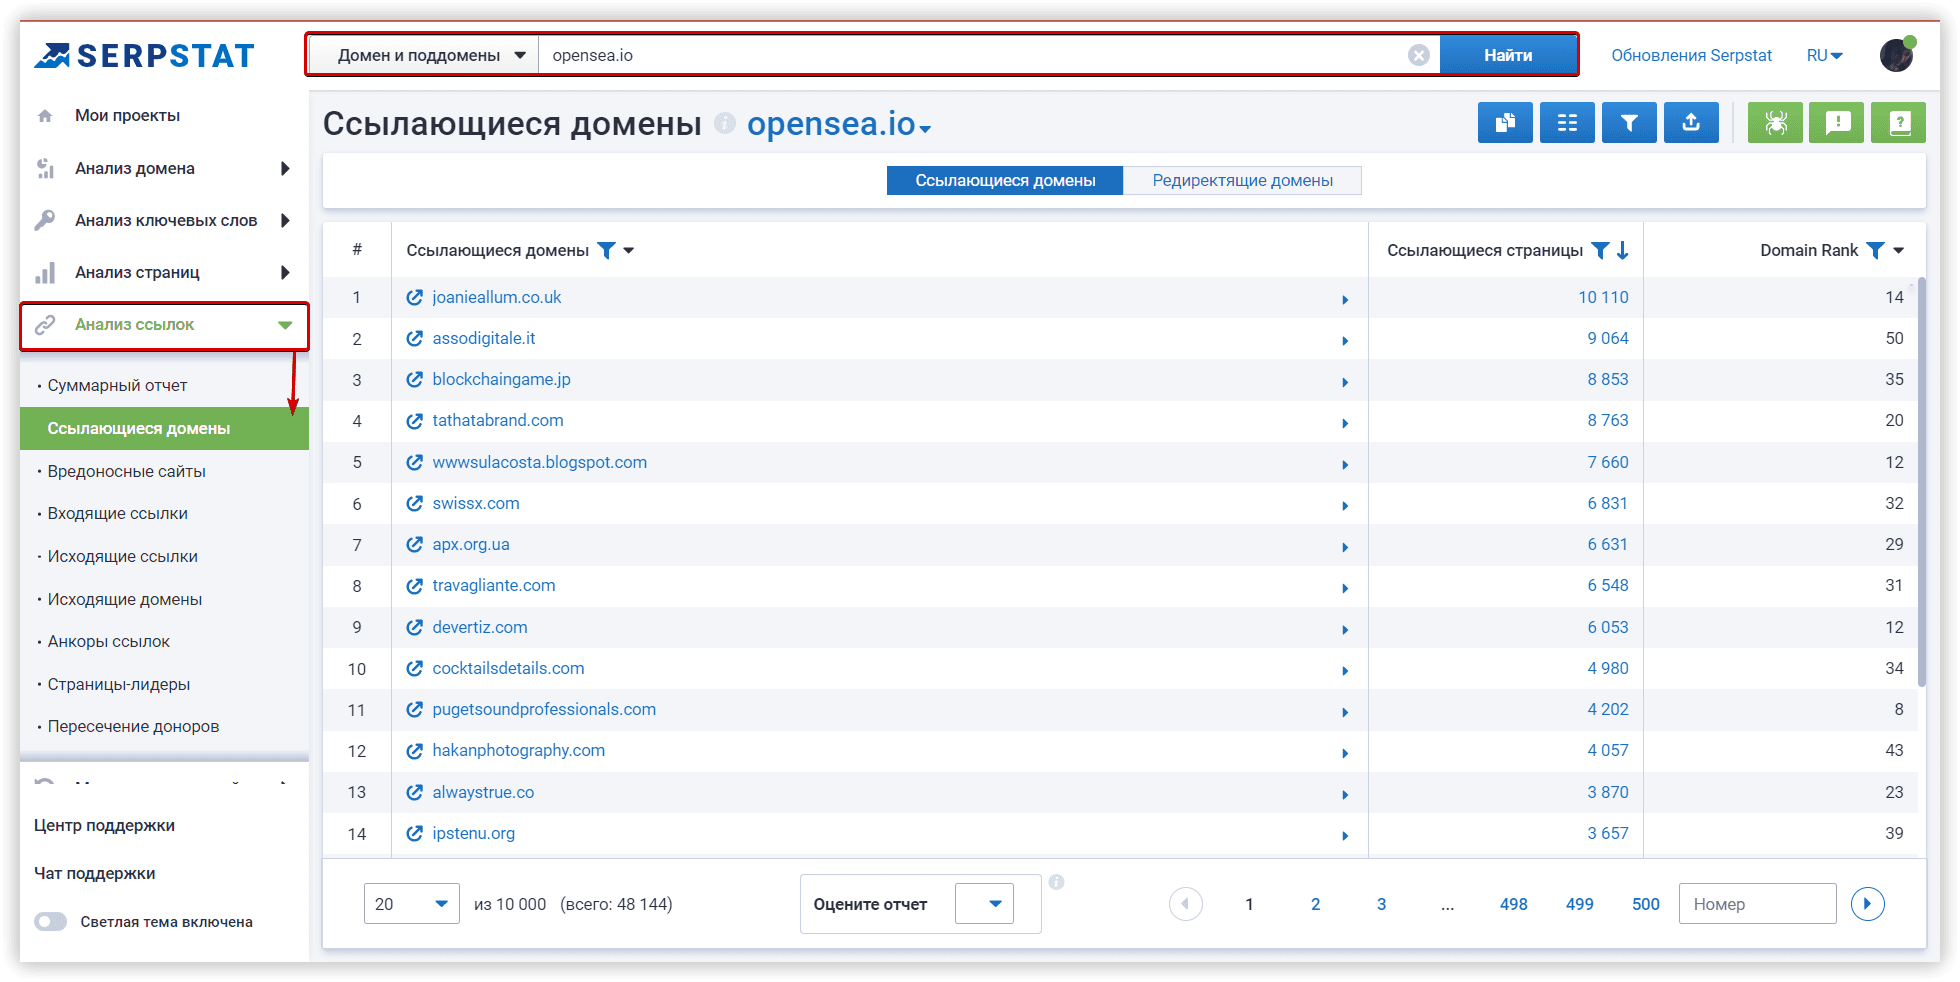Toggle the Светлая тема switch
Image resolution: width=1960 pixels, height=982 pixels.
point(50,921)
